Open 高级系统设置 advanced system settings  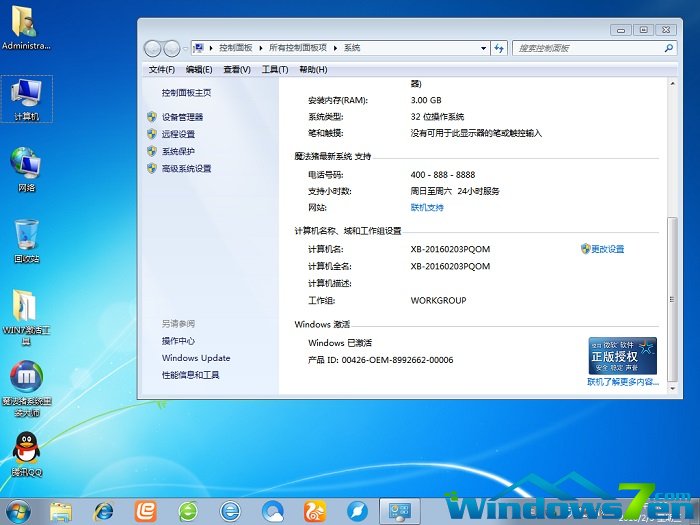(186, 169)
